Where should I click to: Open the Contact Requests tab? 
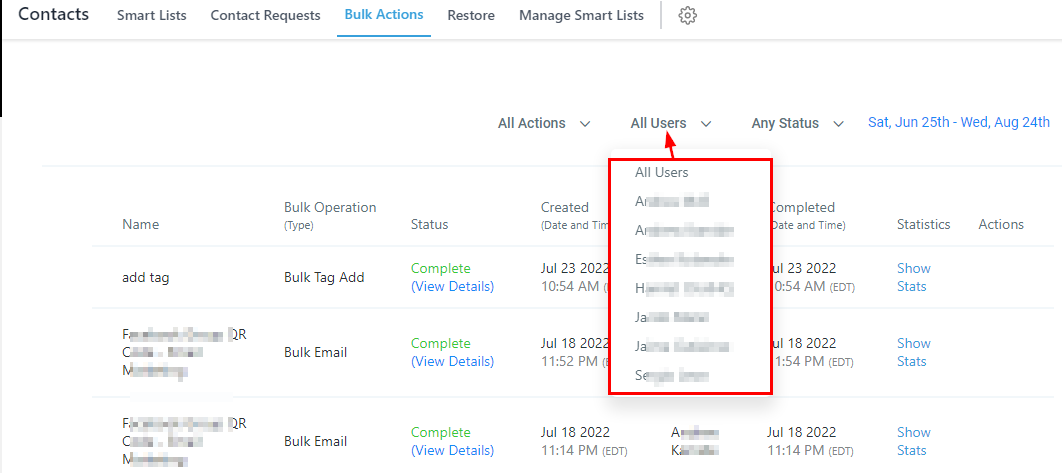click(265, 16)
